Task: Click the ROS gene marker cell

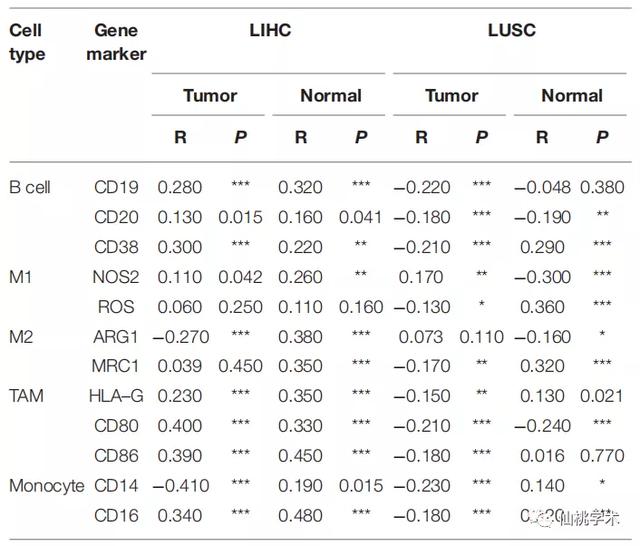Action: point(116,307)
